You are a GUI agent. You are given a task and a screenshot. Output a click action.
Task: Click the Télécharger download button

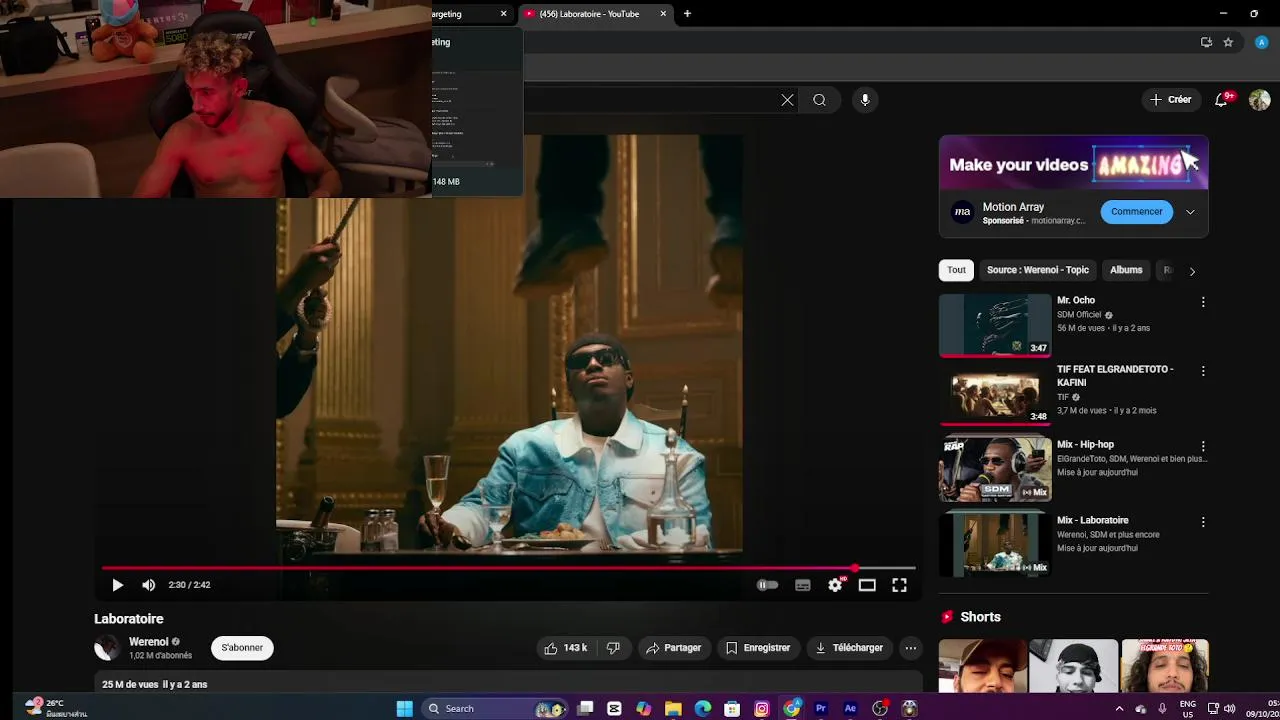849,648
